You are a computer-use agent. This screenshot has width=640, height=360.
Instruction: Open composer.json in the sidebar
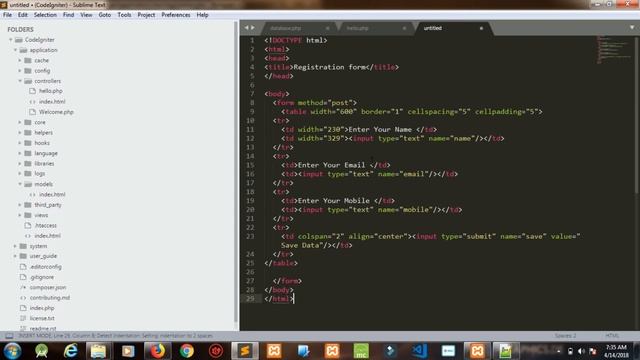click(48, 287)
